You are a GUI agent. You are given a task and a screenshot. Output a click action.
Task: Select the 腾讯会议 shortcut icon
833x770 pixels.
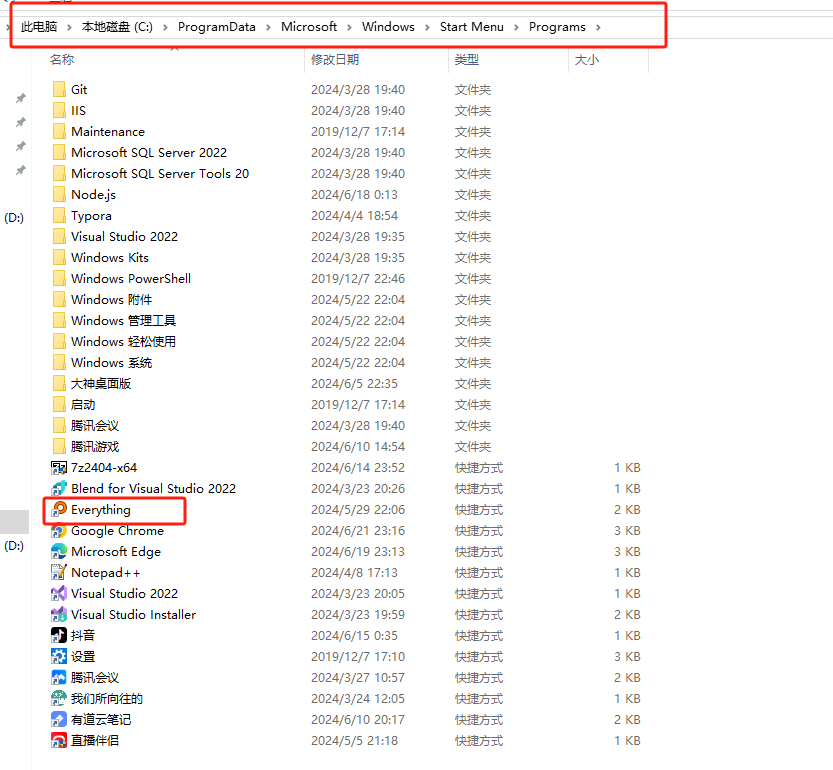coord(59,678)
